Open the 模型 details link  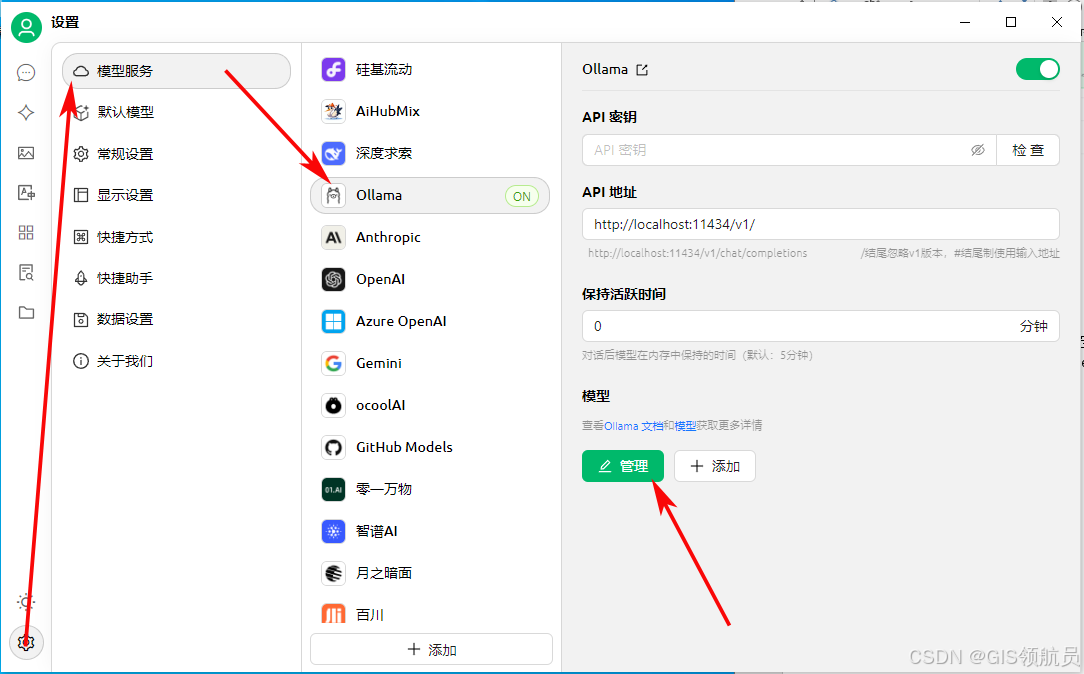685,426
